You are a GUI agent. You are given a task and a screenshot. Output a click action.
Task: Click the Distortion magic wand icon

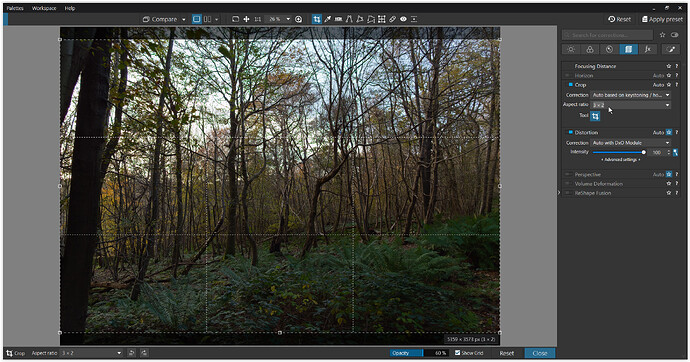675,152
